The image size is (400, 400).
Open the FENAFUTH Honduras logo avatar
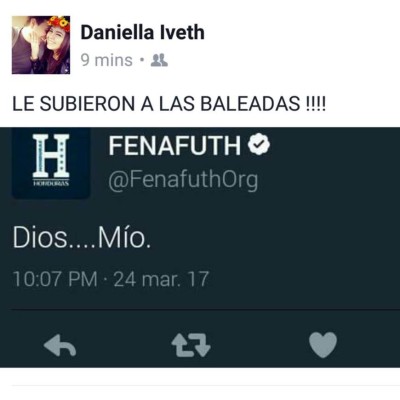tap(51, 163)
